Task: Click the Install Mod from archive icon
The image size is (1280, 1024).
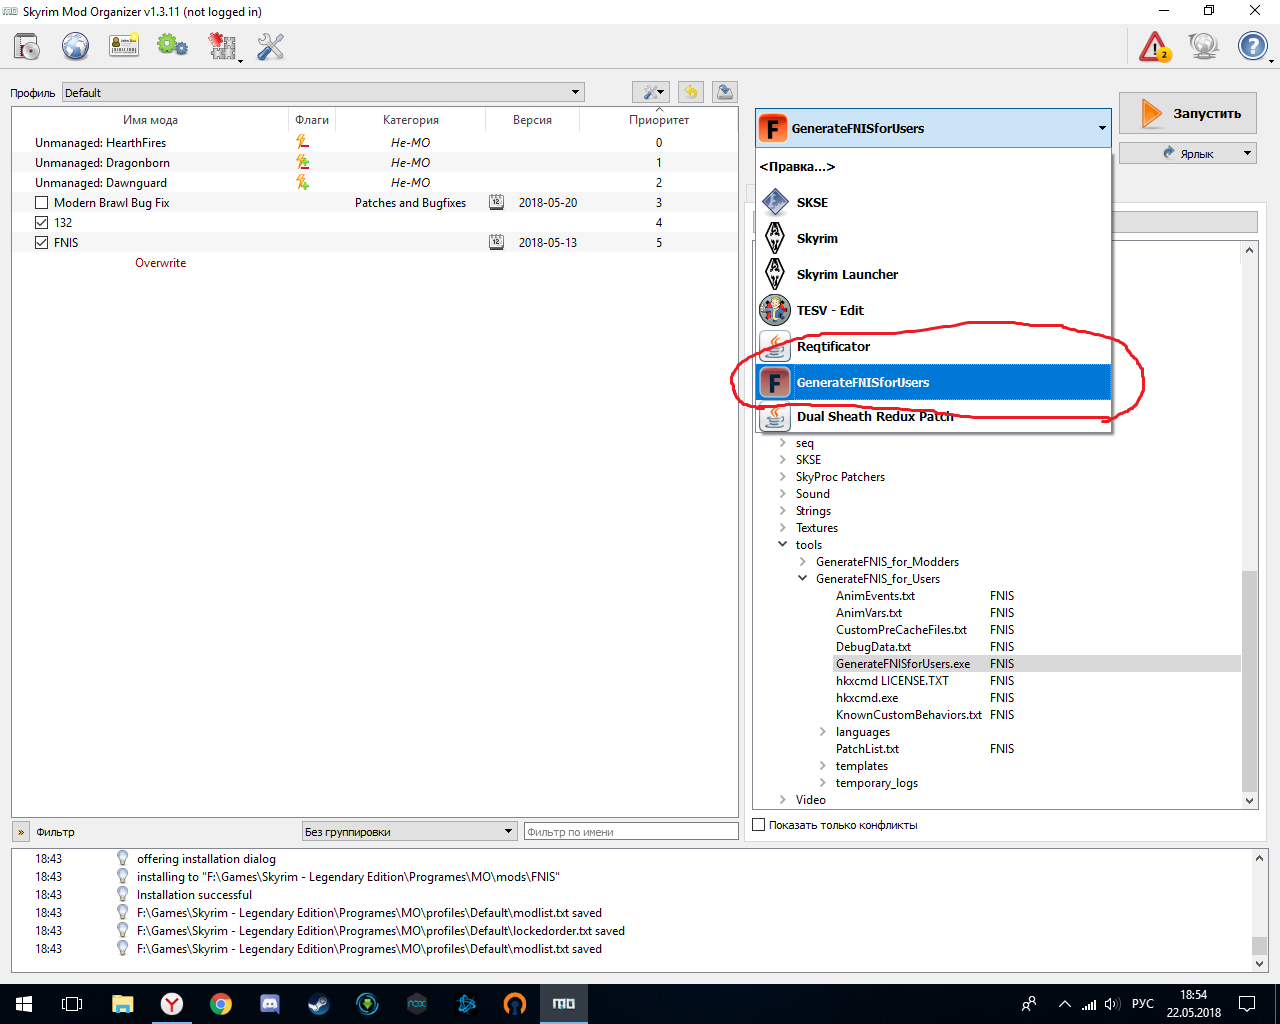Action: click(27, 46)
